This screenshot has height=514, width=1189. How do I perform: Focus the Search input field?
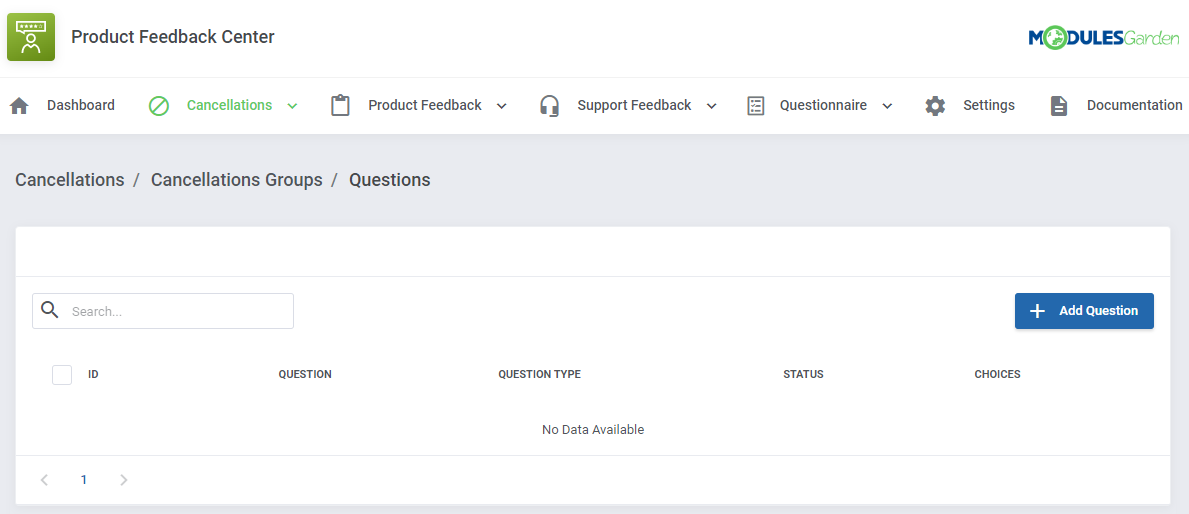click(x=163, y=311)
